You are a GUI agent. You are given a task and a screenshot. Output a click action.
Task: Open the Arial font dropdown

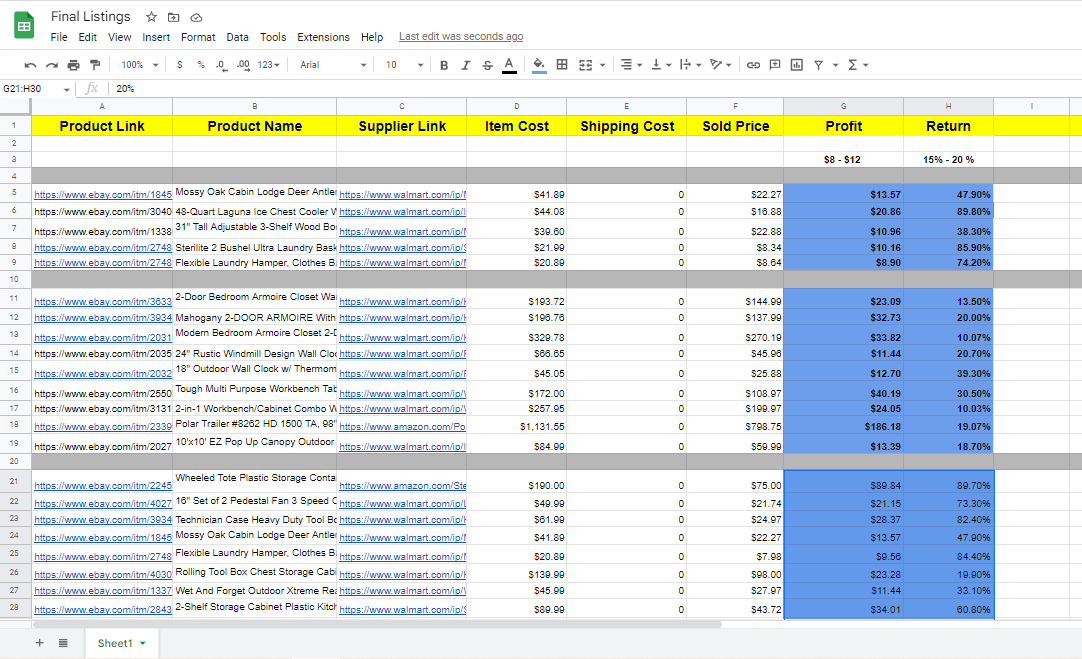[333, 65]
